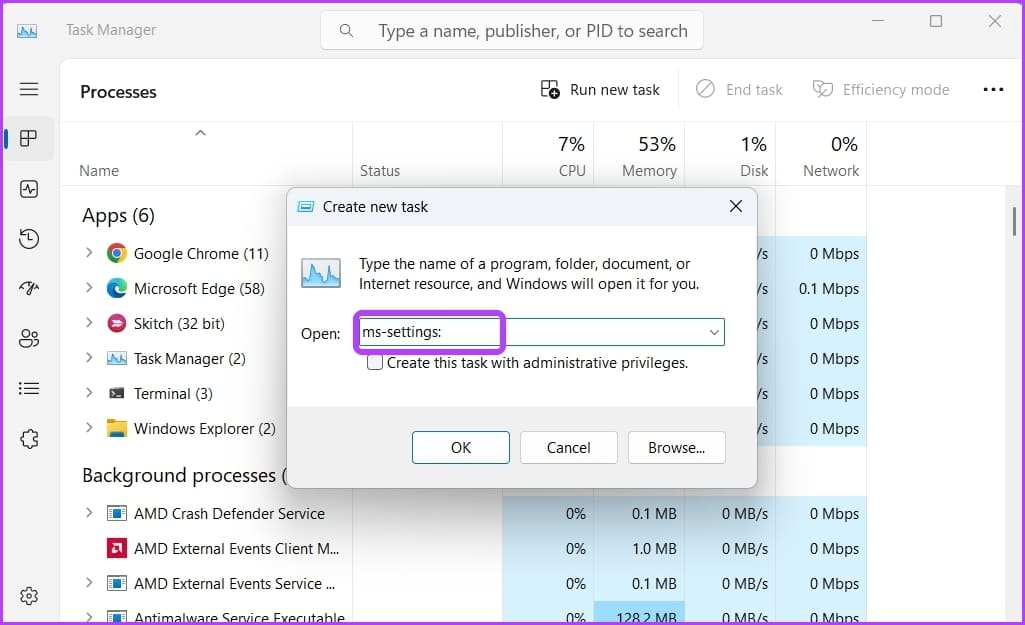Select the Processes sidebar icon
Screen dimensions: 1025x625
pos(29,139)
